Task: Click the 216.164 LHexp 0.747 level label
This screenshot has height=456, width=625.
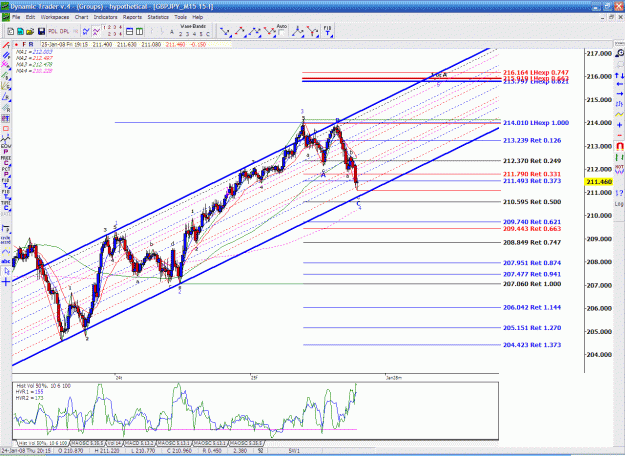Action: (536, 72)
